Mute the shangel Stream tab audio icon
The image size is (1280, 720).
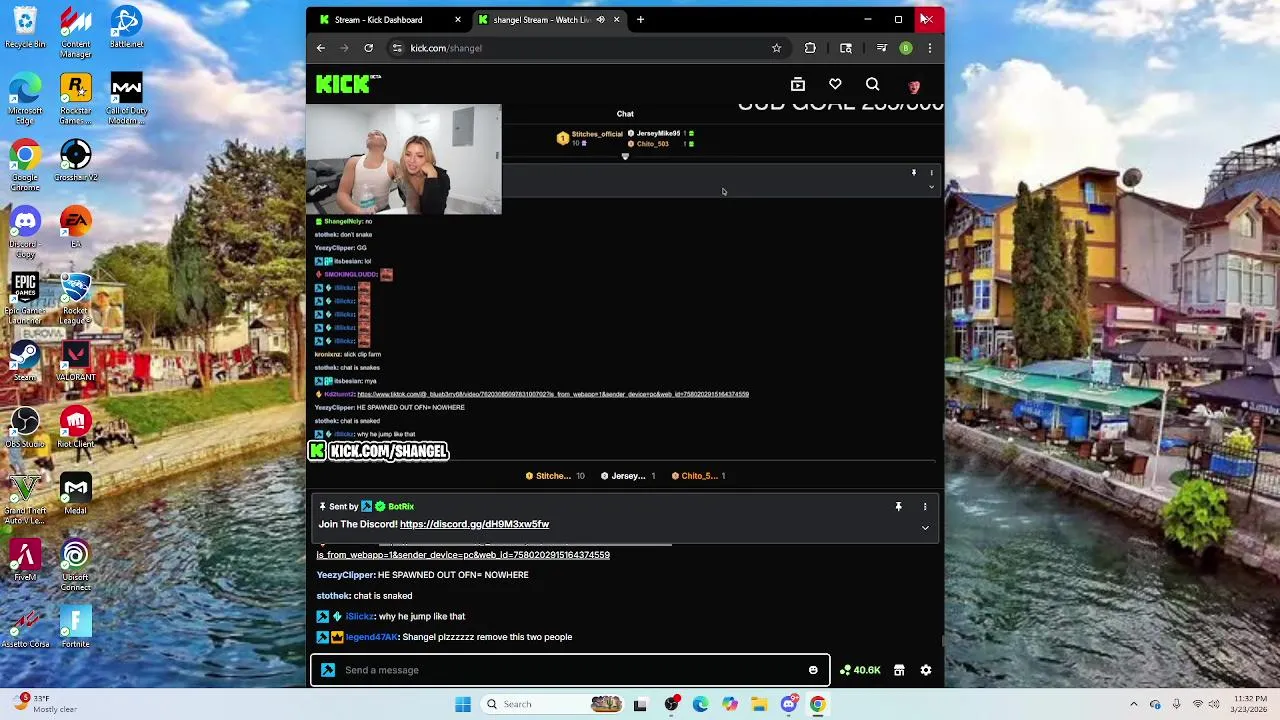pyautogui.click(x=600, y=20)
